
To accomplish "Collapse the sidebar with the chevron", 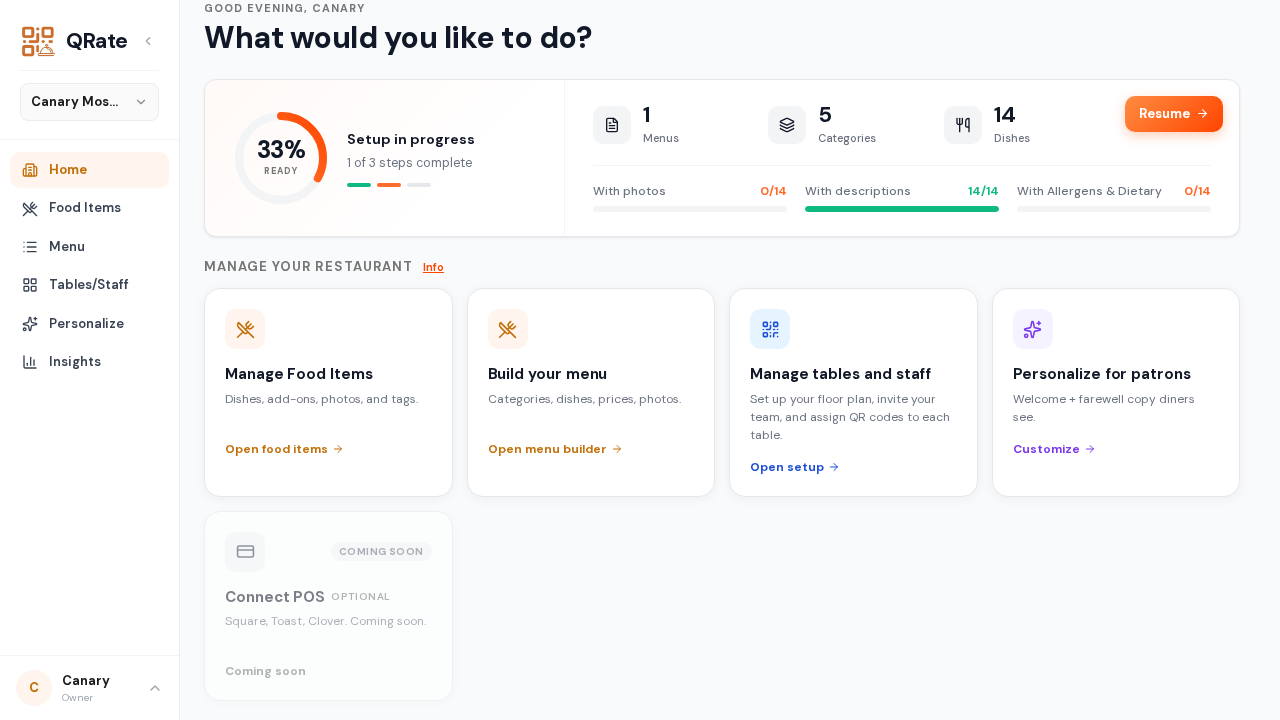I will (x=148, y=41).
